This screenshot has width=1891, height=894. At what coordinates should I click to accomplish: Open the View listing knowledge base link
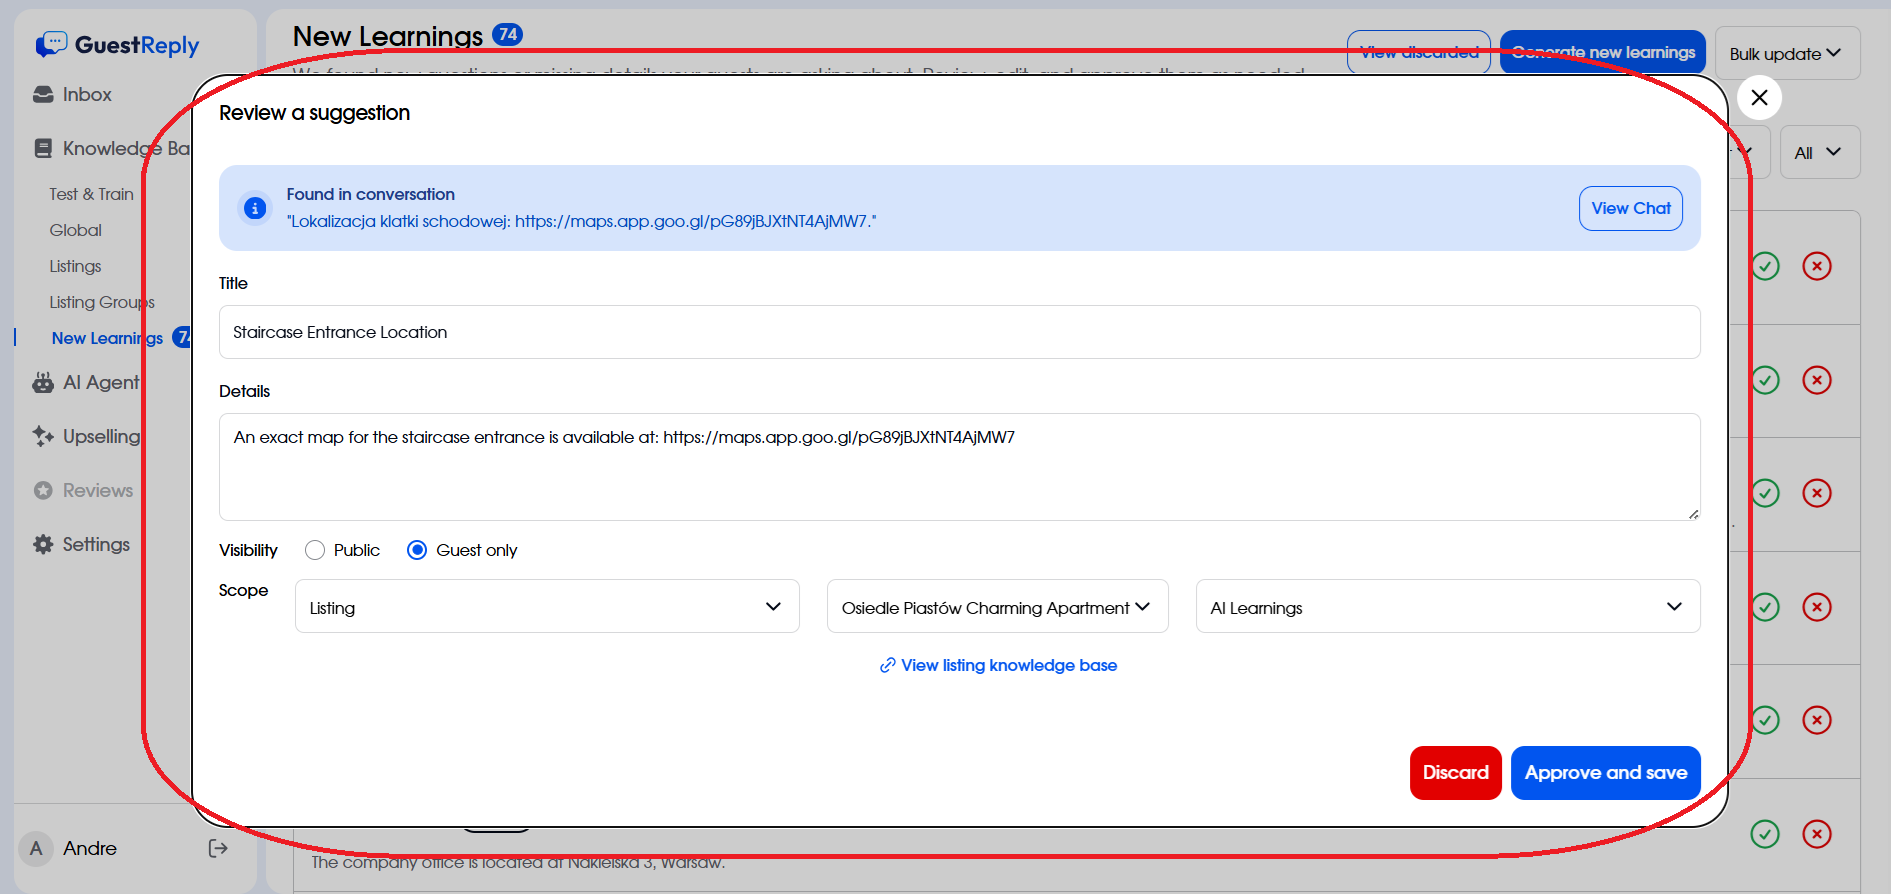1008,666
